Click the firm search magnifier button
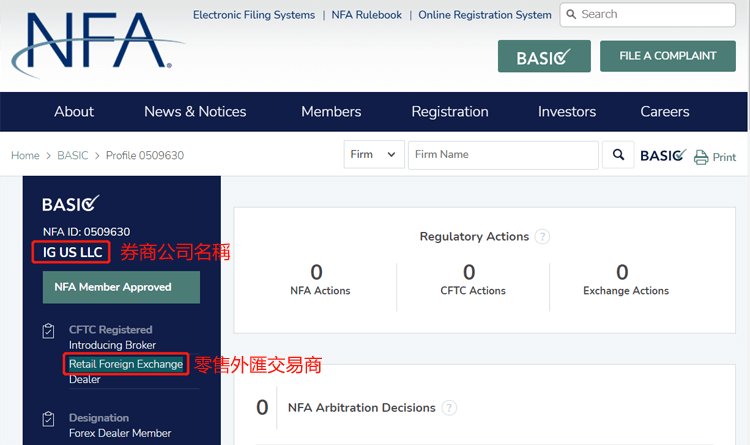750x445 pixels. (x=618, y=155)
